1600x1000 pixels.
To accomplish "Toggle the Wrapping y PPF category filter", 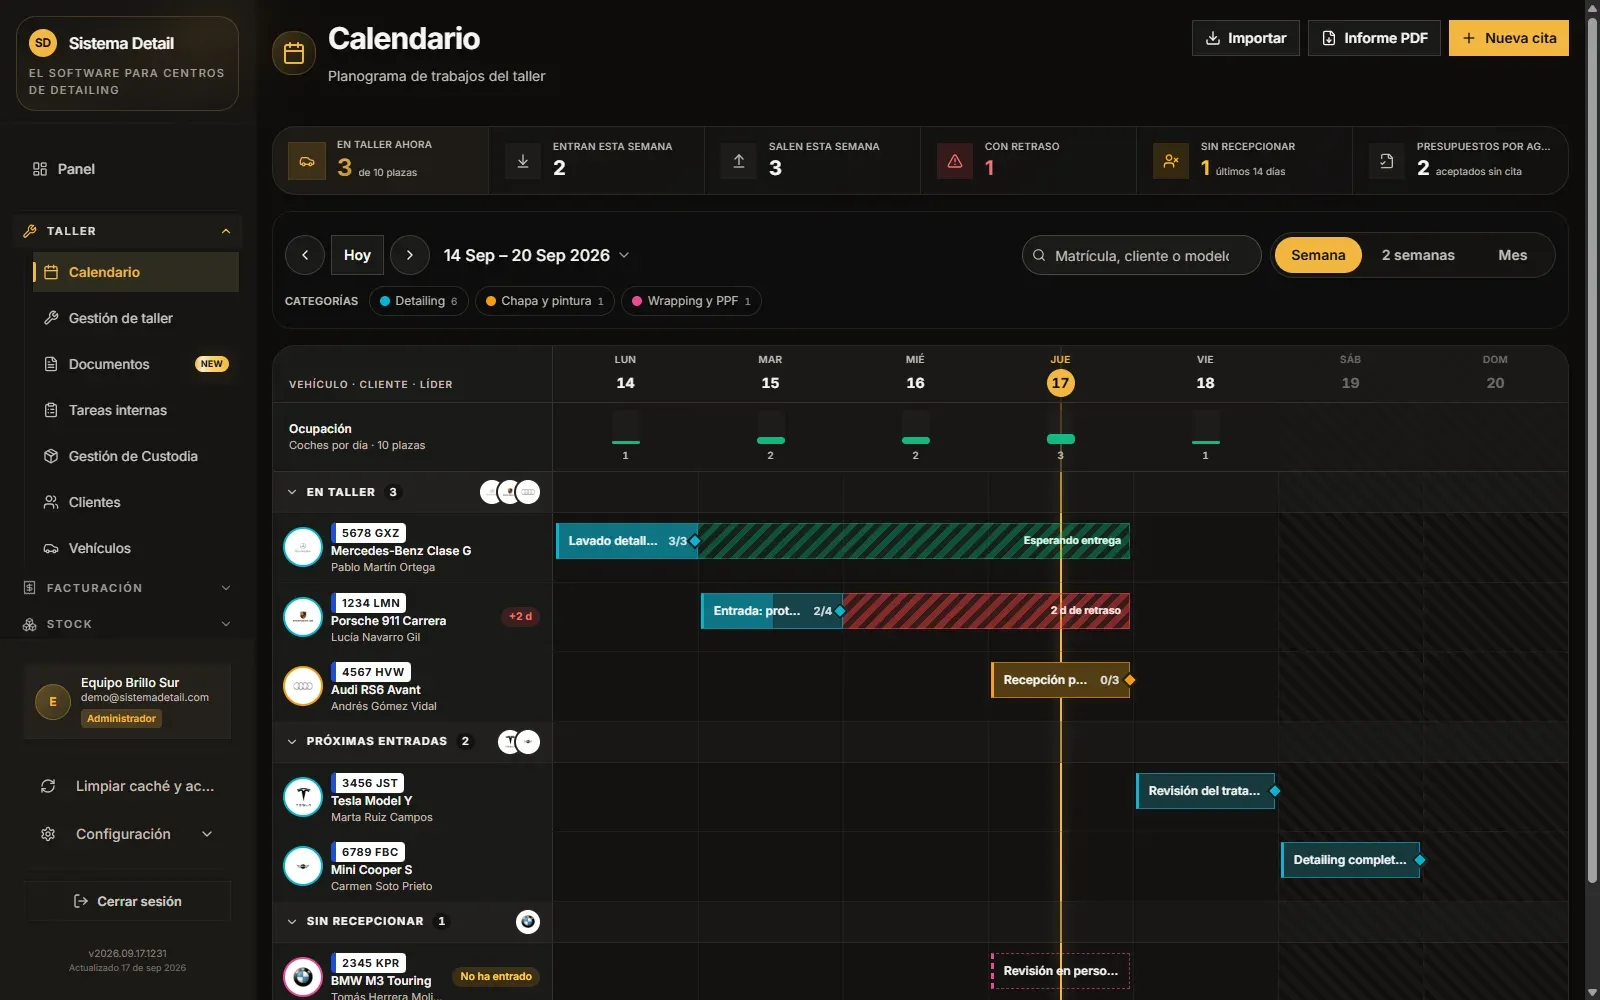I will pyautogui.click(x=691, y=301).
